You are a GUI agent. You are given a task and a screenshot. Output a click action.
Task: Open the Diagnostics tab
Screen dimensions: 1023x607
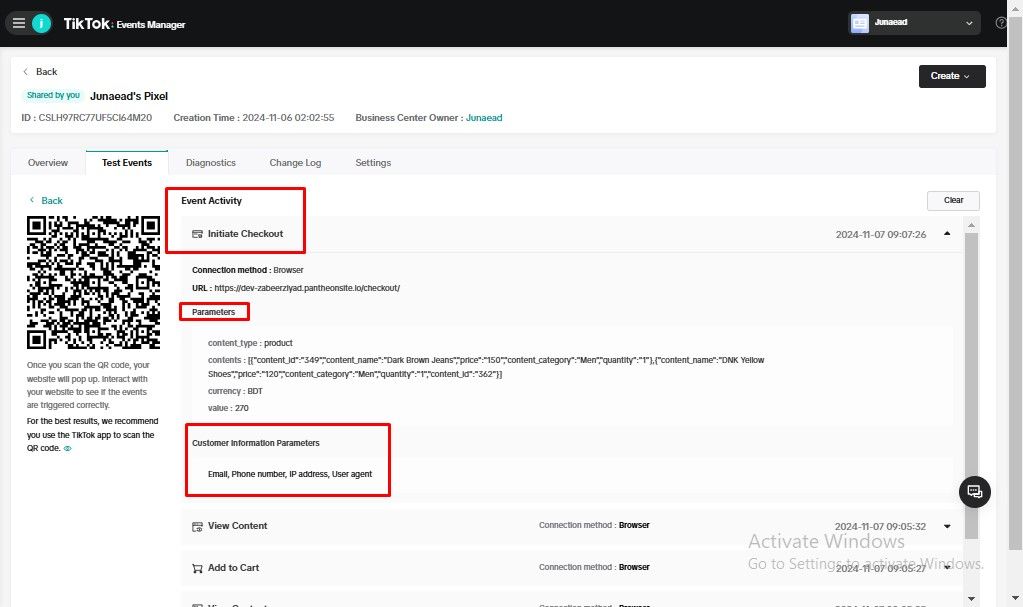point(211,163)
